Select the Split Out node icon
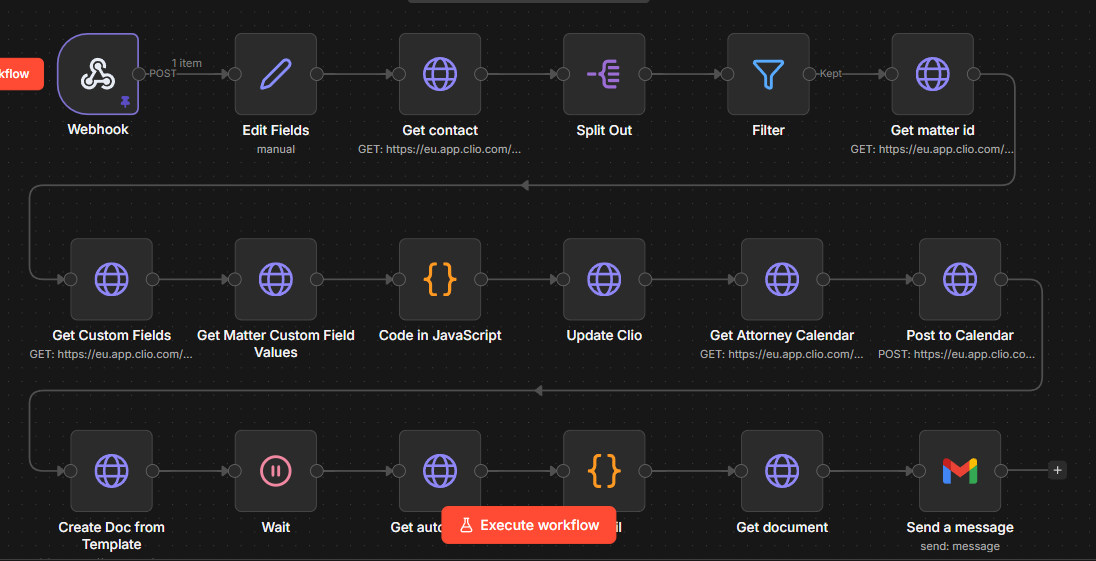1096x561 pixels. 604,73
